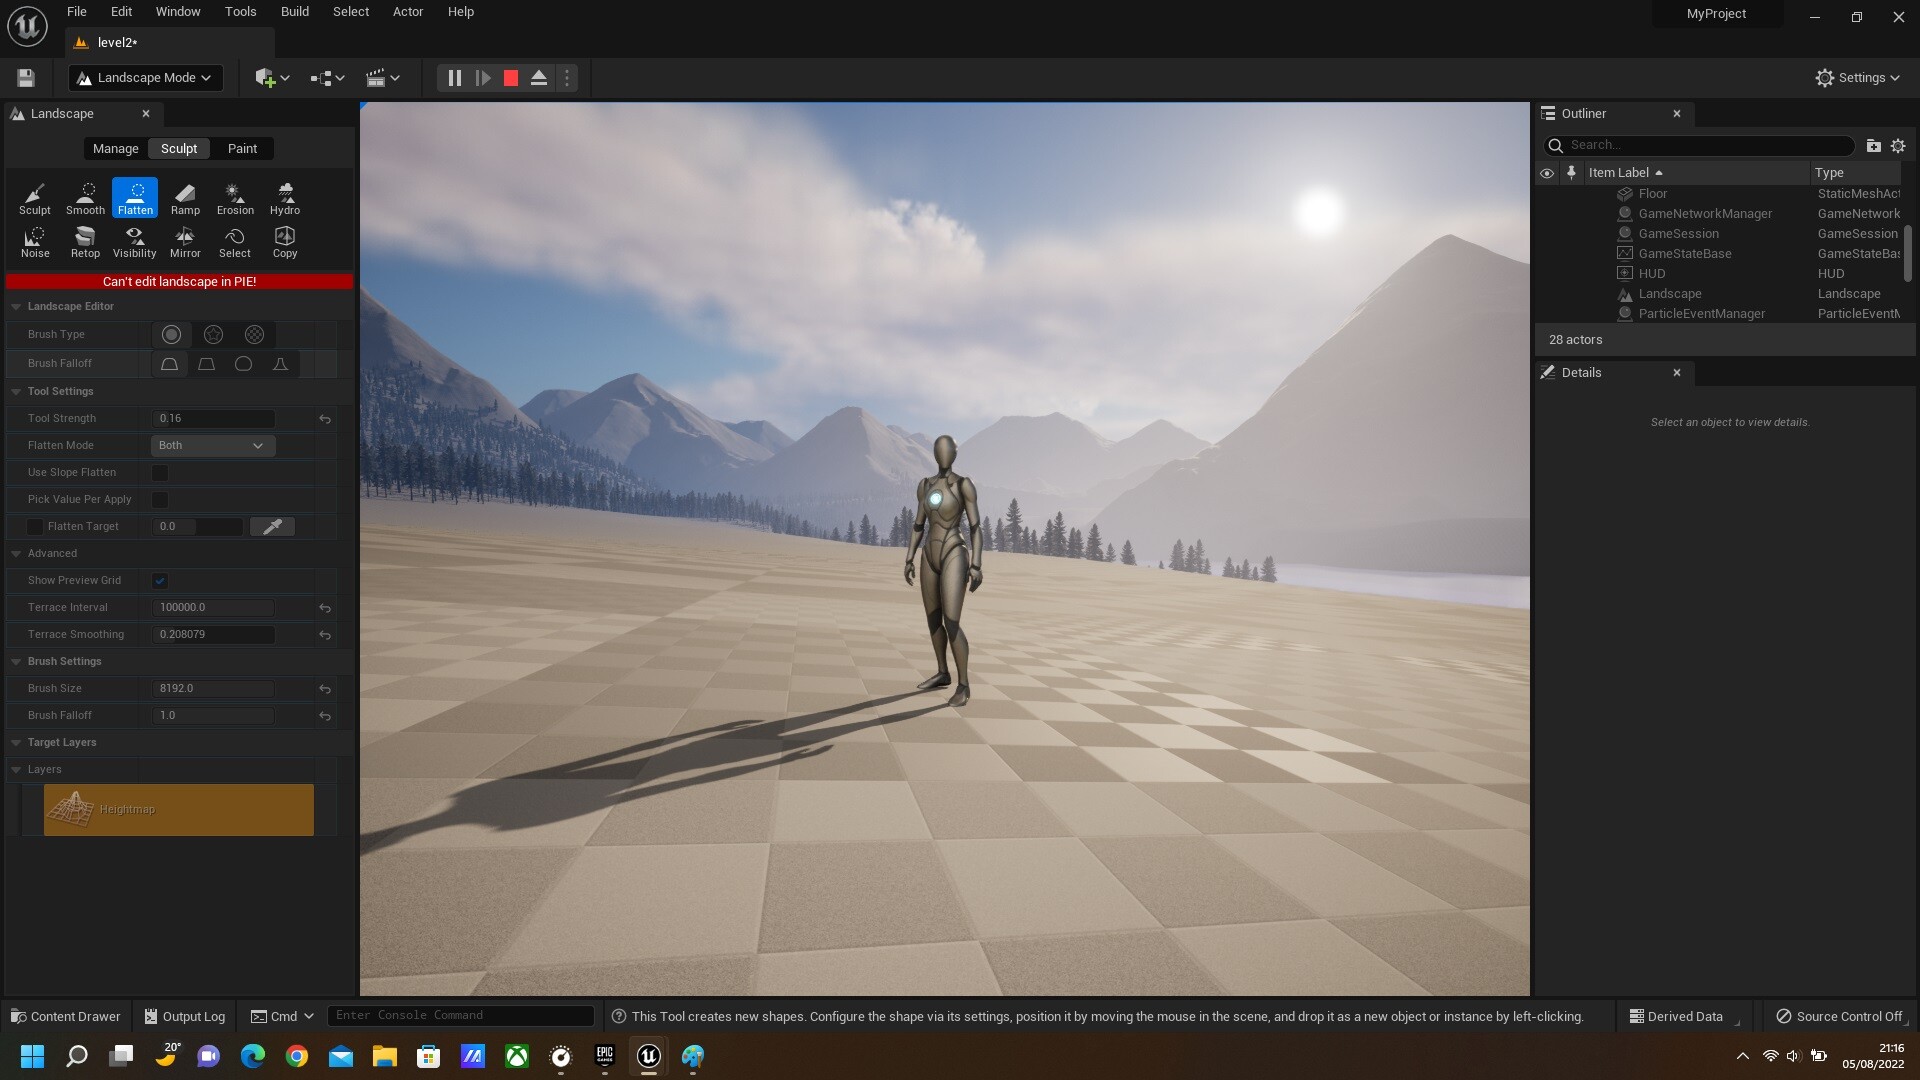This screenshot has height=1080, width=1920.
Task: Save the current level
Action: click(26, 78)
